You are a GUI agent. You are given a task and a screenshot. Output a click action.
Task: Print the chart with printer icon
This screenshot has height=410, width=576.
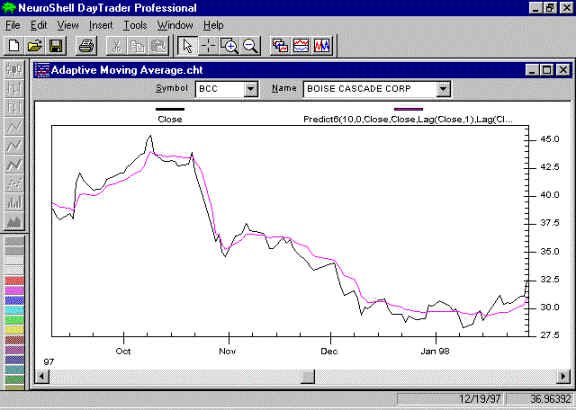click(x=87, y=46)
